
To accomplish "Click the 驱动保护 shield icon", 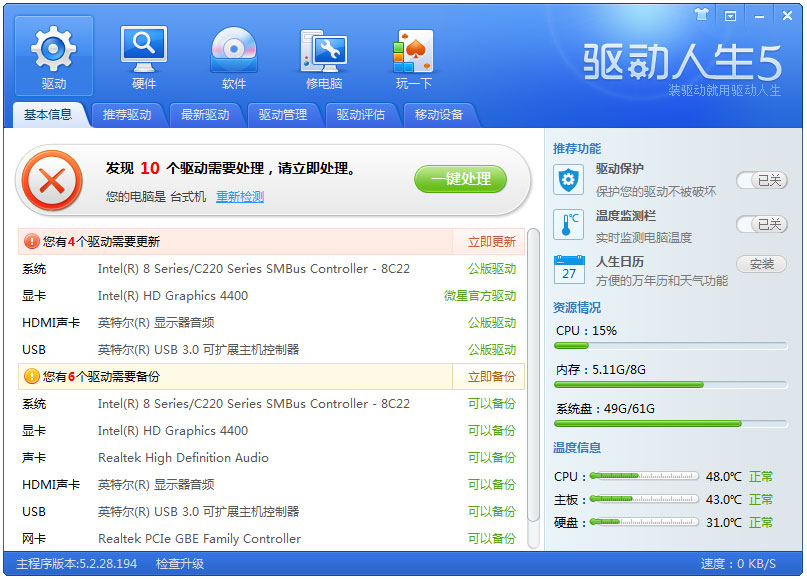I will coord(568,180).
